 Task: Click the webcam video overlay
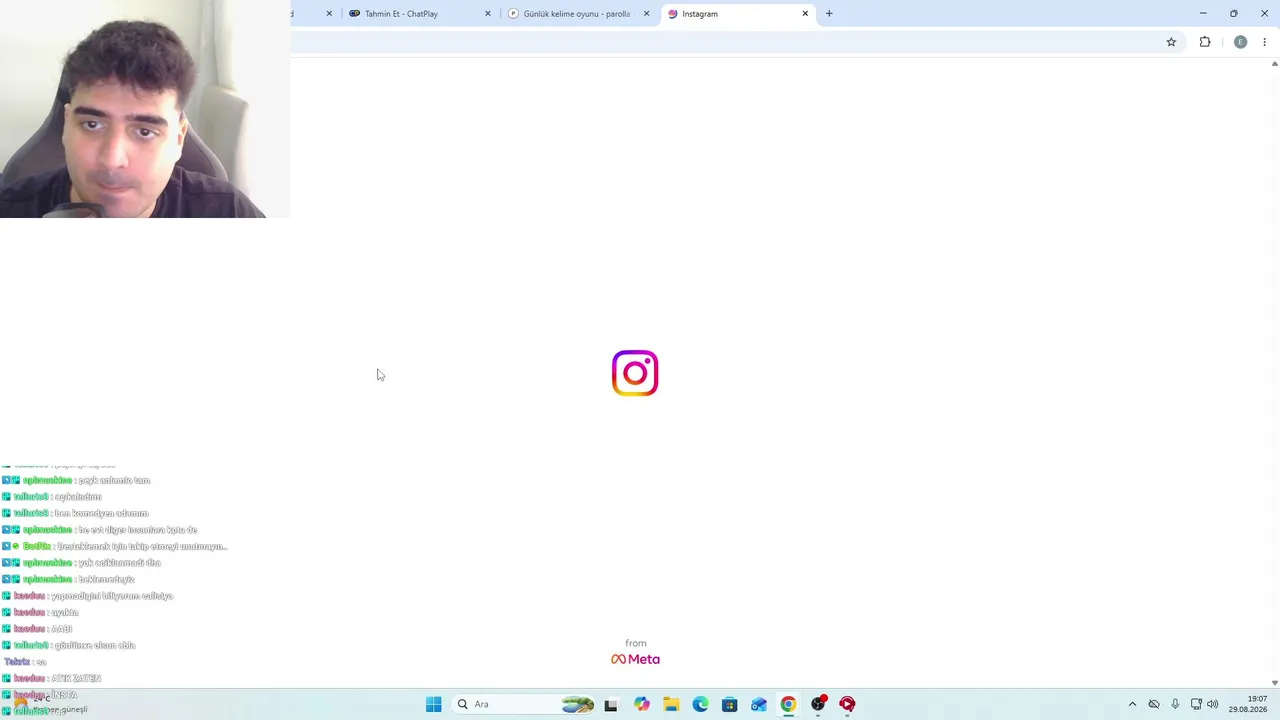(x=145, y=109)
